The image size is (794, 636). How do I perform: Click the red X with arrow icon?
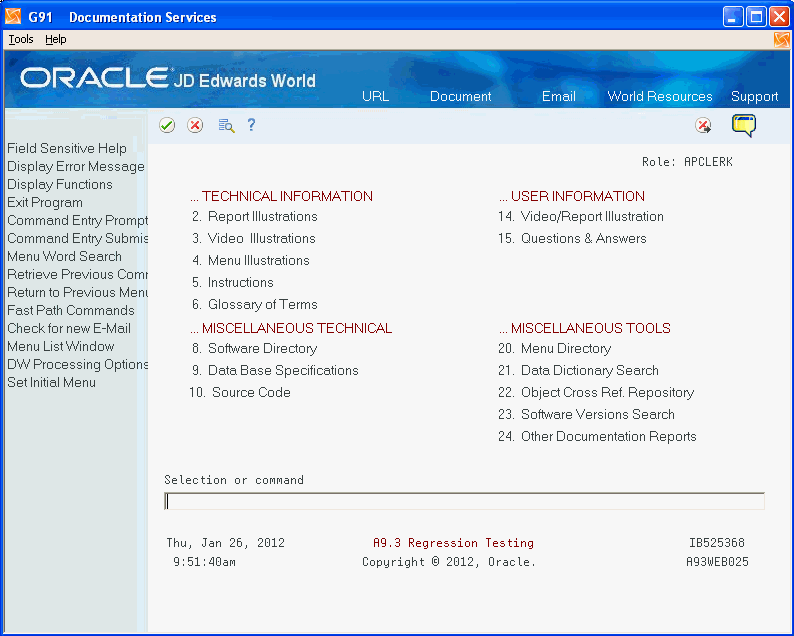[703, 125]
